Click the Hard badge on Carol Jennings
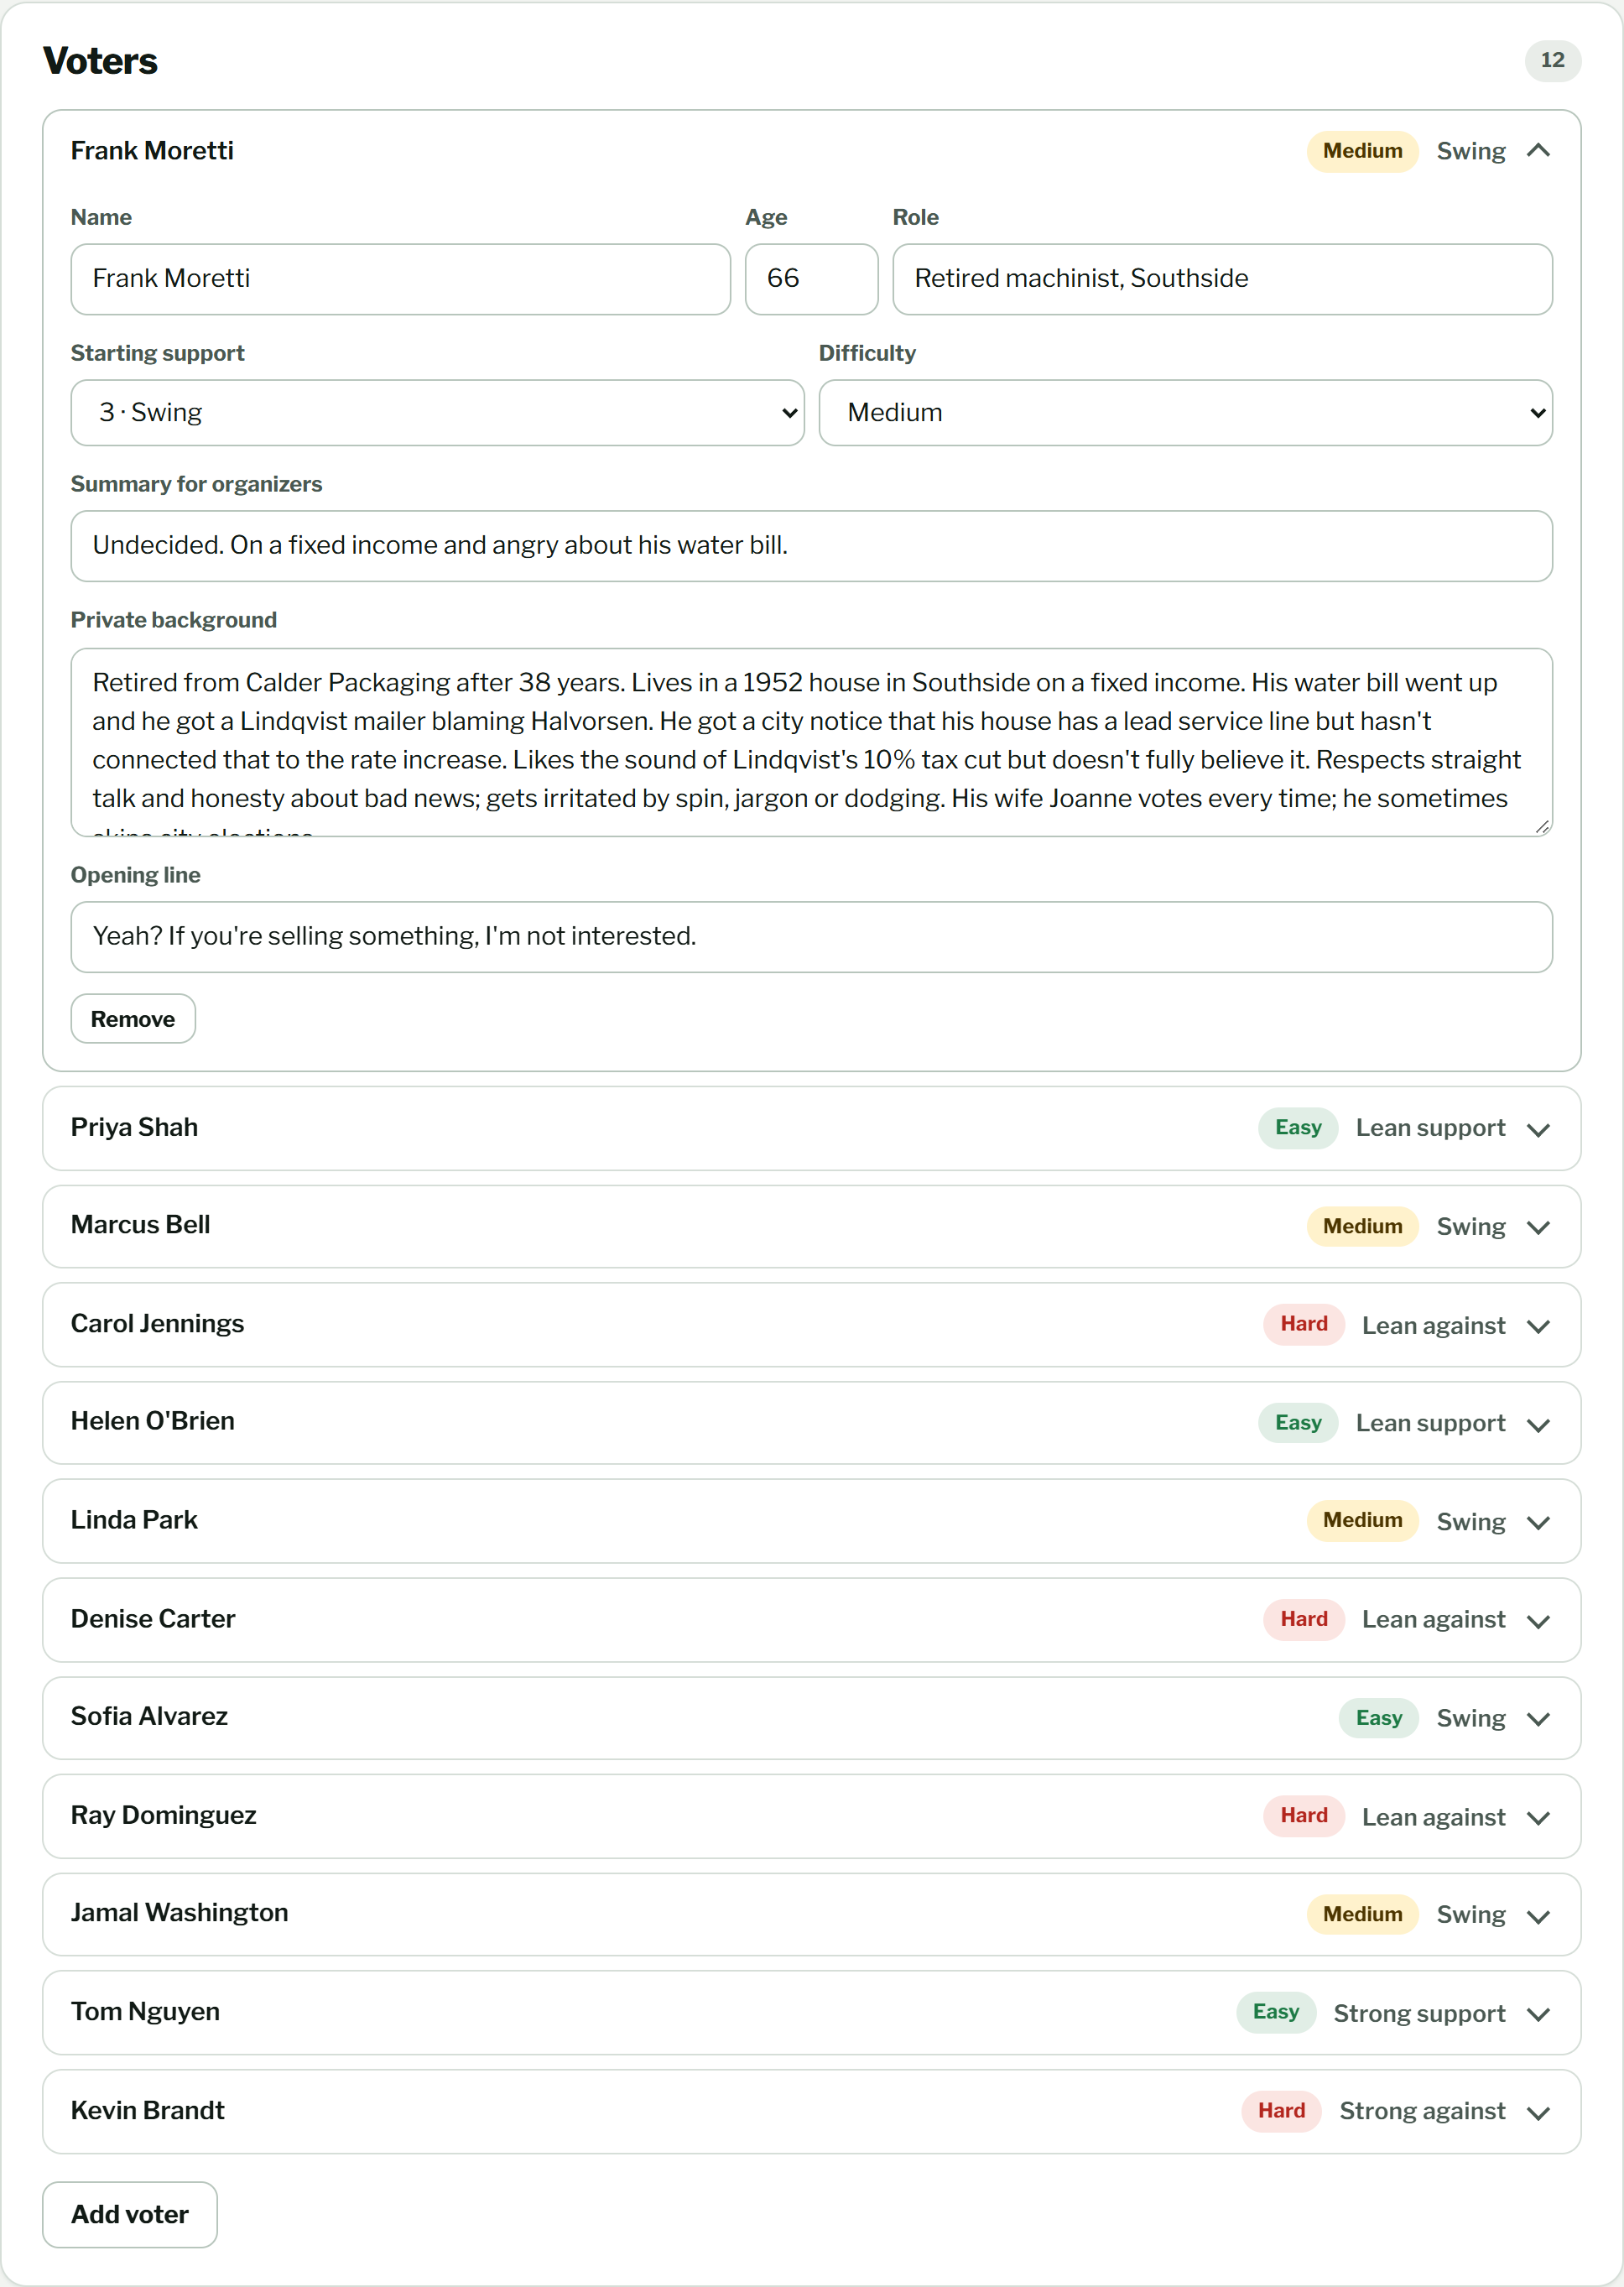This screenshot has height=2287, width=1624. (x=1304, y=1324)
